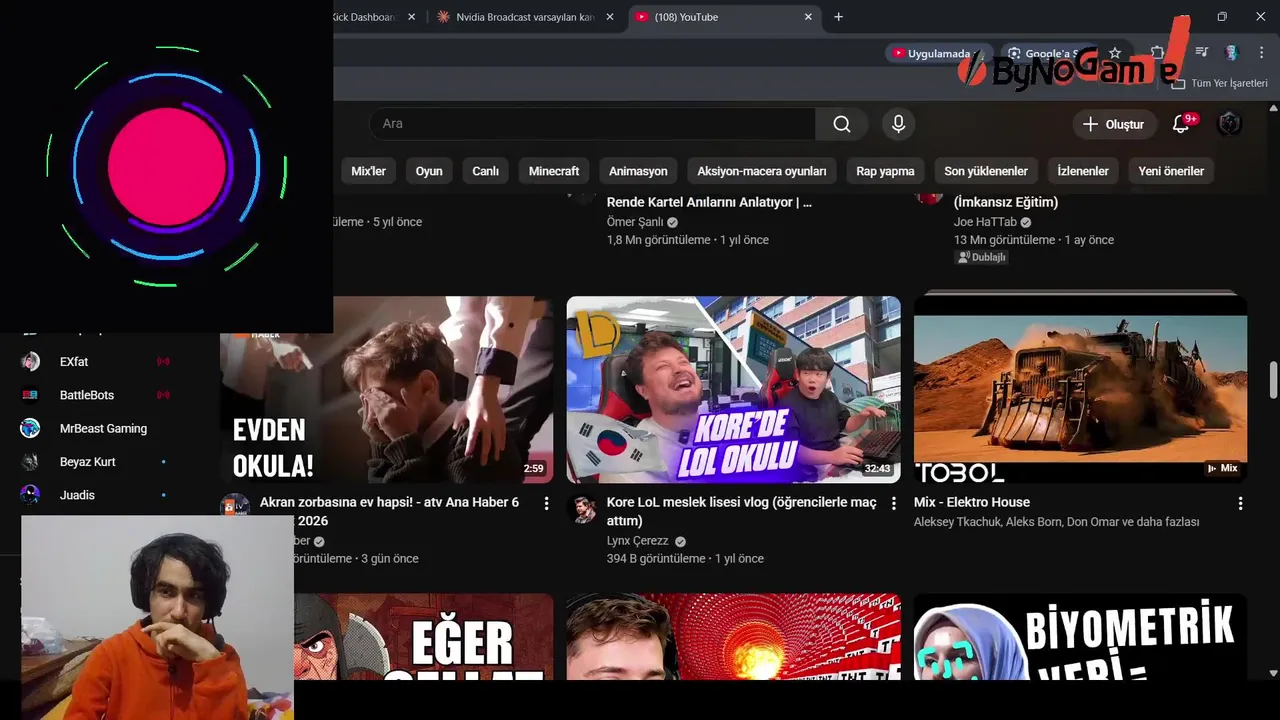This screenshot has width=1280, height=720.
Task: Bookmark this page with the star icon
Action: (1115, 53)
